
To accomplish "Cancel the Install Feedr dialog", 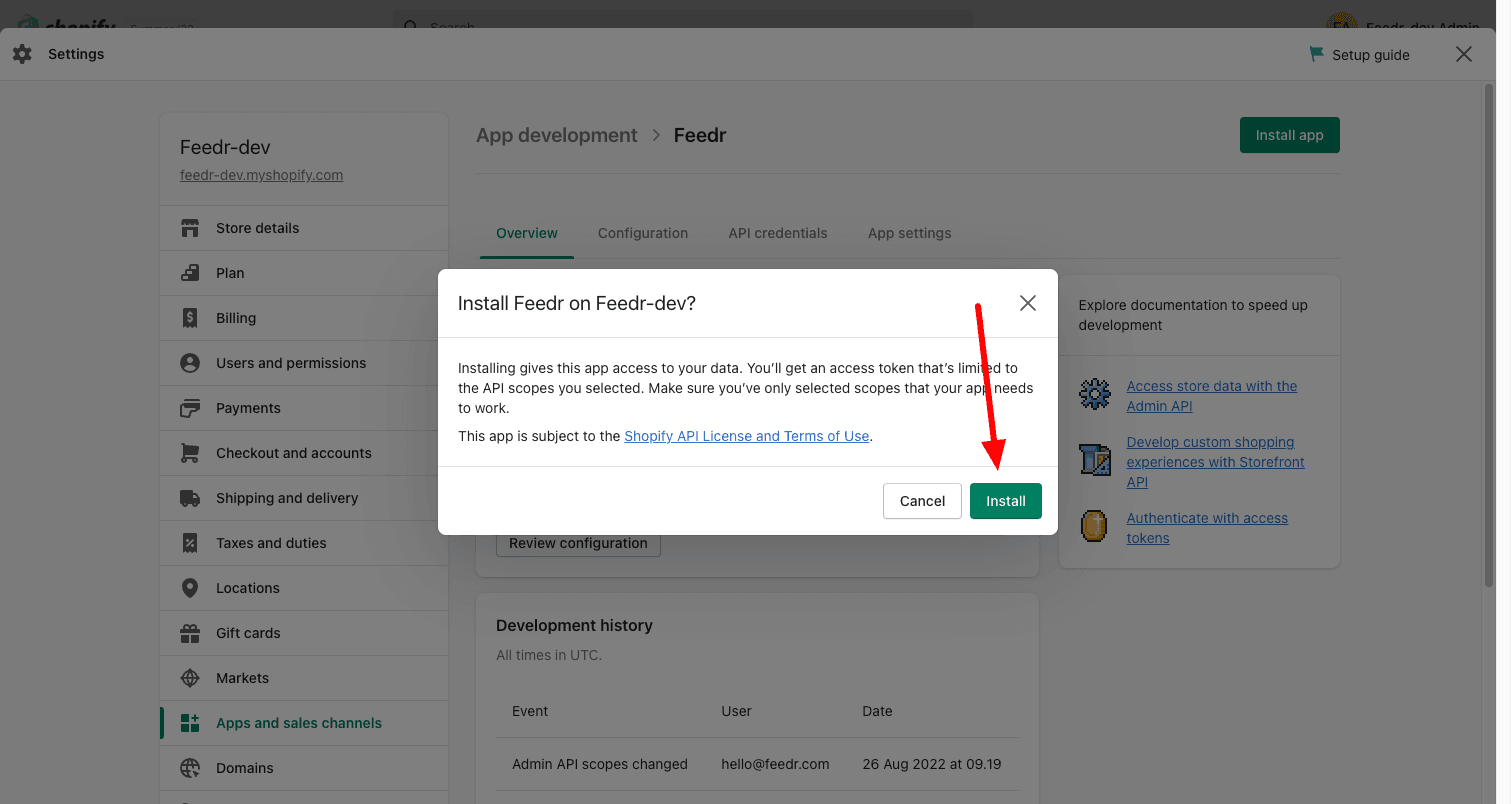I will click(x=921, y=501).
